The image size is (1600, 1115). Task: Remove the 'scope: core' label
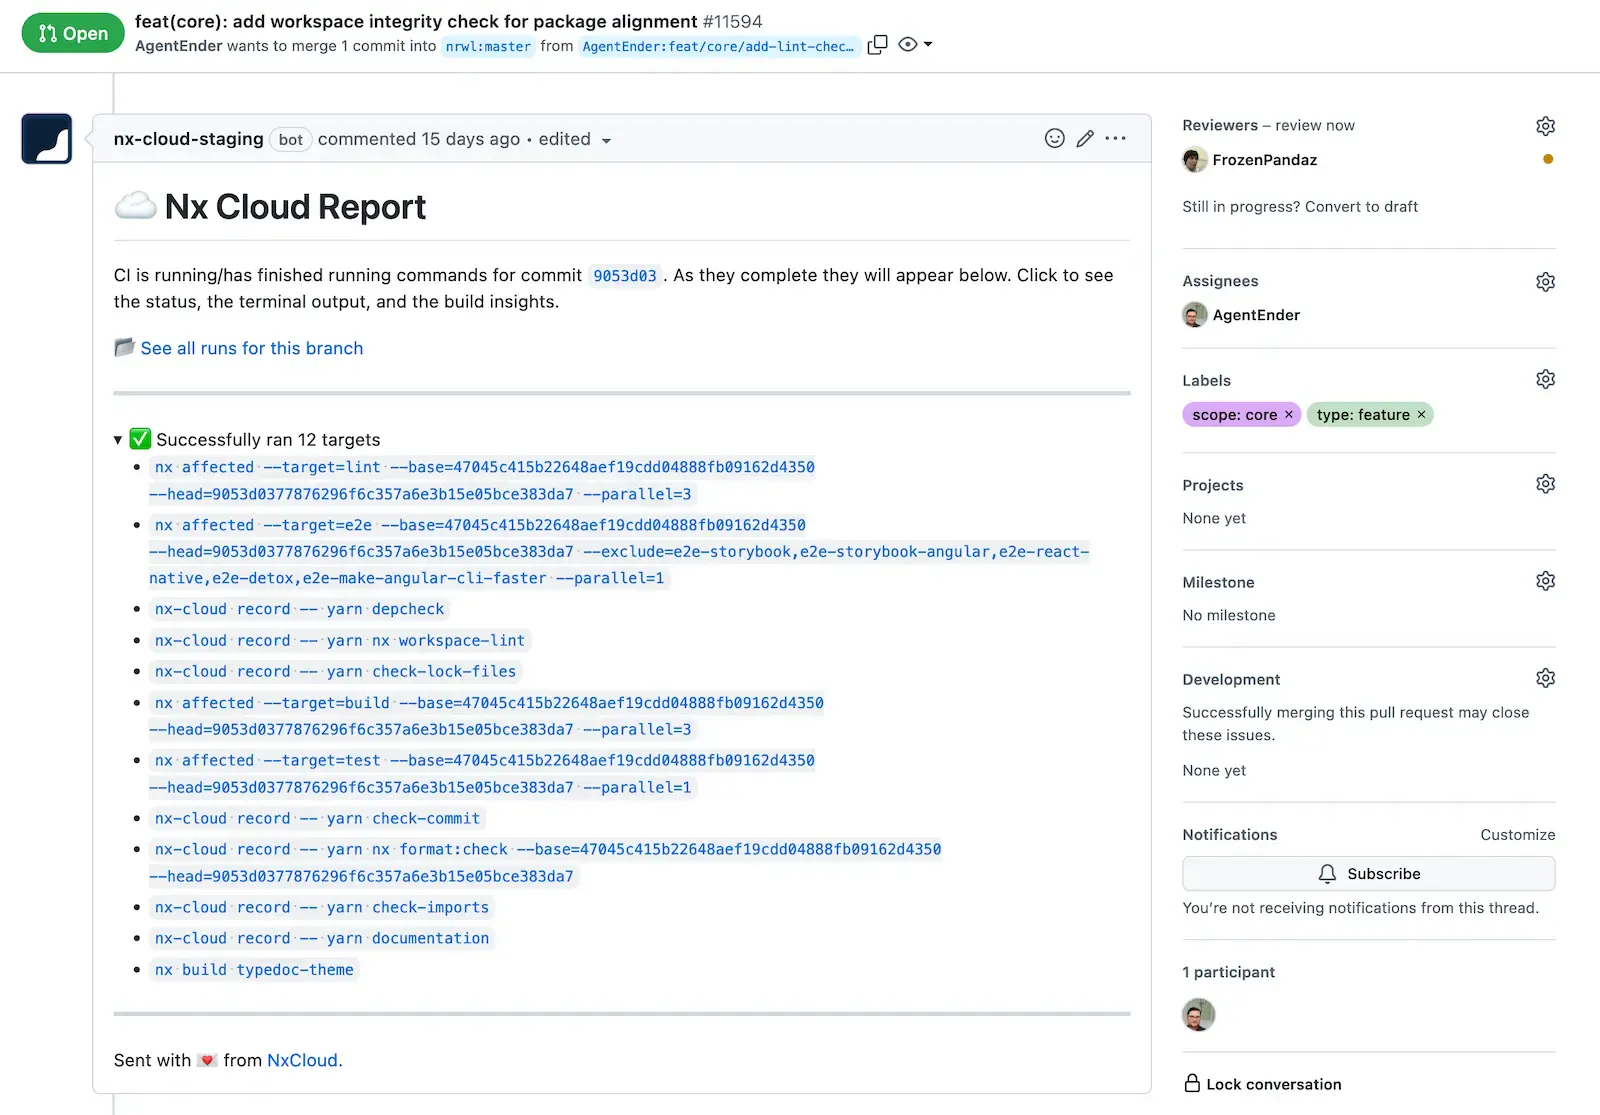[1289, 415]
